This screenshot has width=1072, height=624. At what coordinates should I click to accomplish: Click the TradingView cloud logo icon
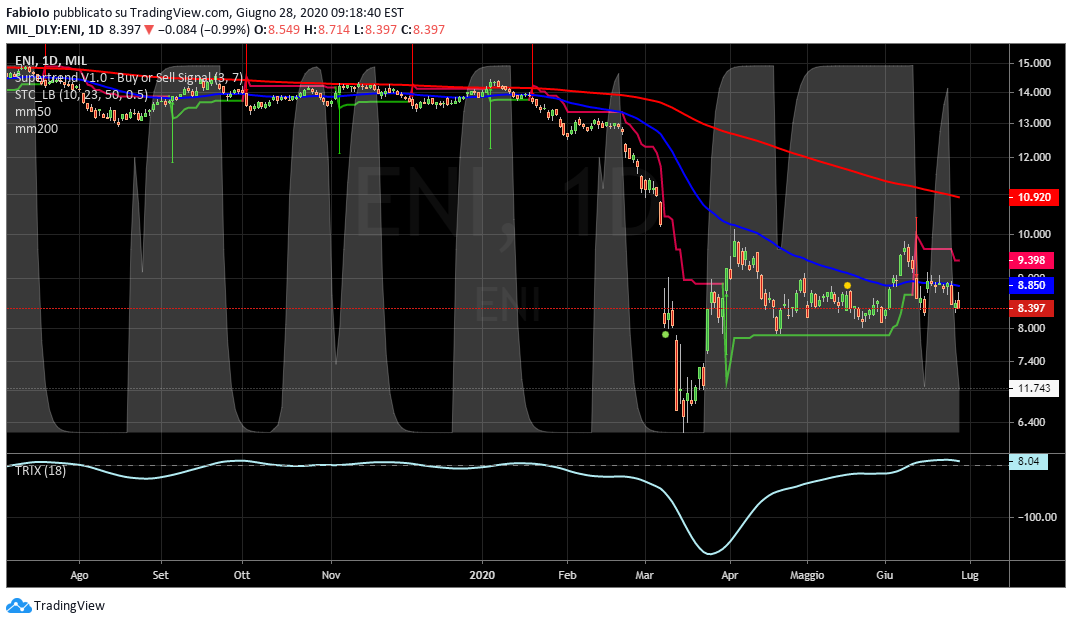click(x=18, y=606)
